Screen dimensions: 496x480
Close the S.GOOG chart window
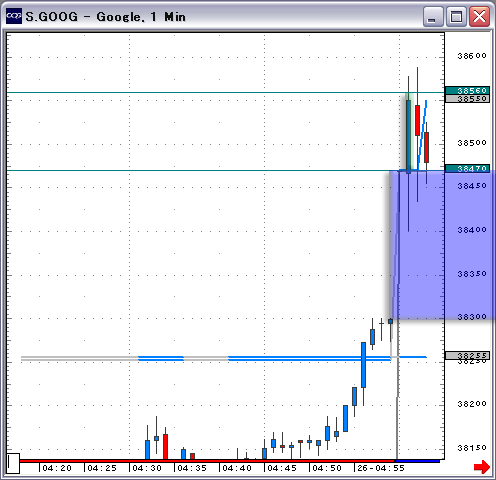(479, 16)
